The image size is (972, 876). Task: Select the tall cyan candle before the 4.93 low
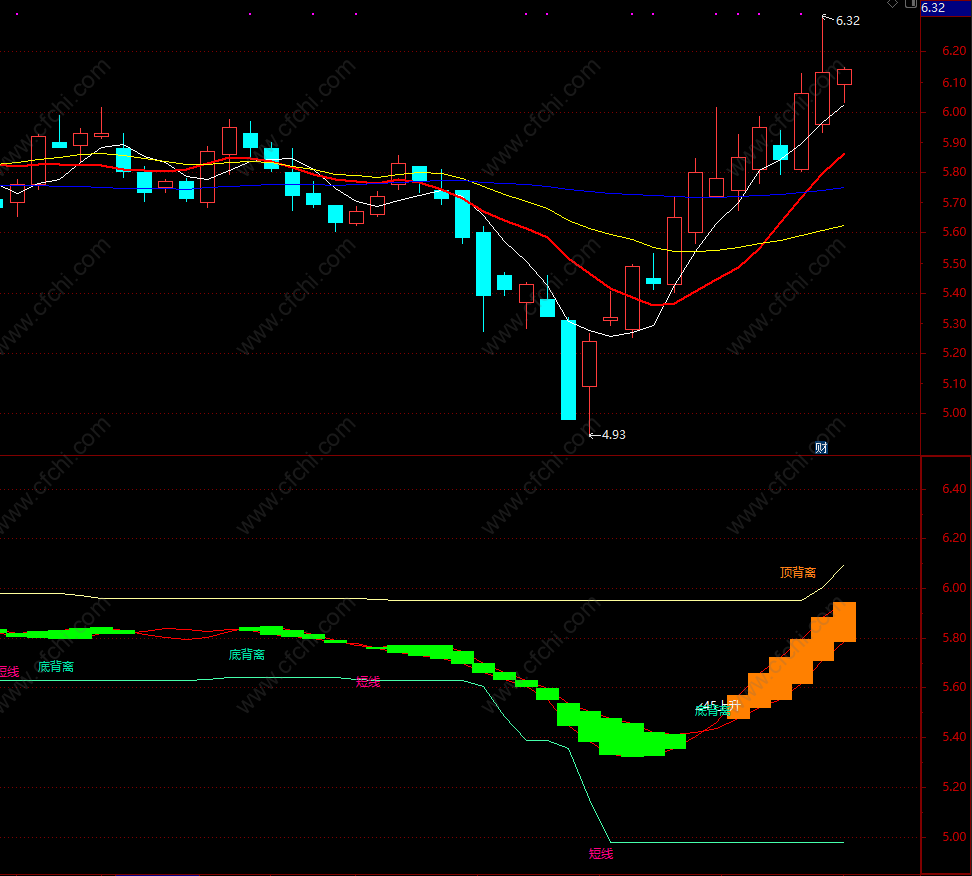point(568,369)
